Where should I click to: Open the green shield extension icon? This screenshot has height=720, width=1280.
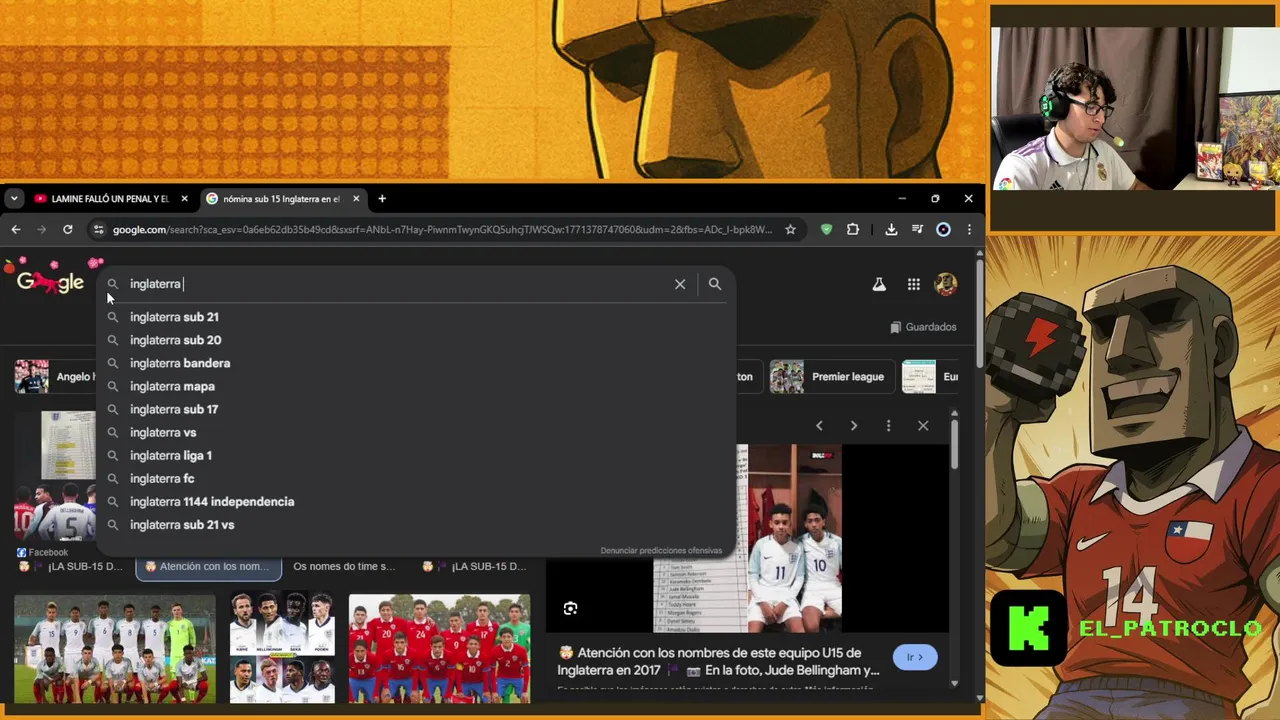(826, 230)
